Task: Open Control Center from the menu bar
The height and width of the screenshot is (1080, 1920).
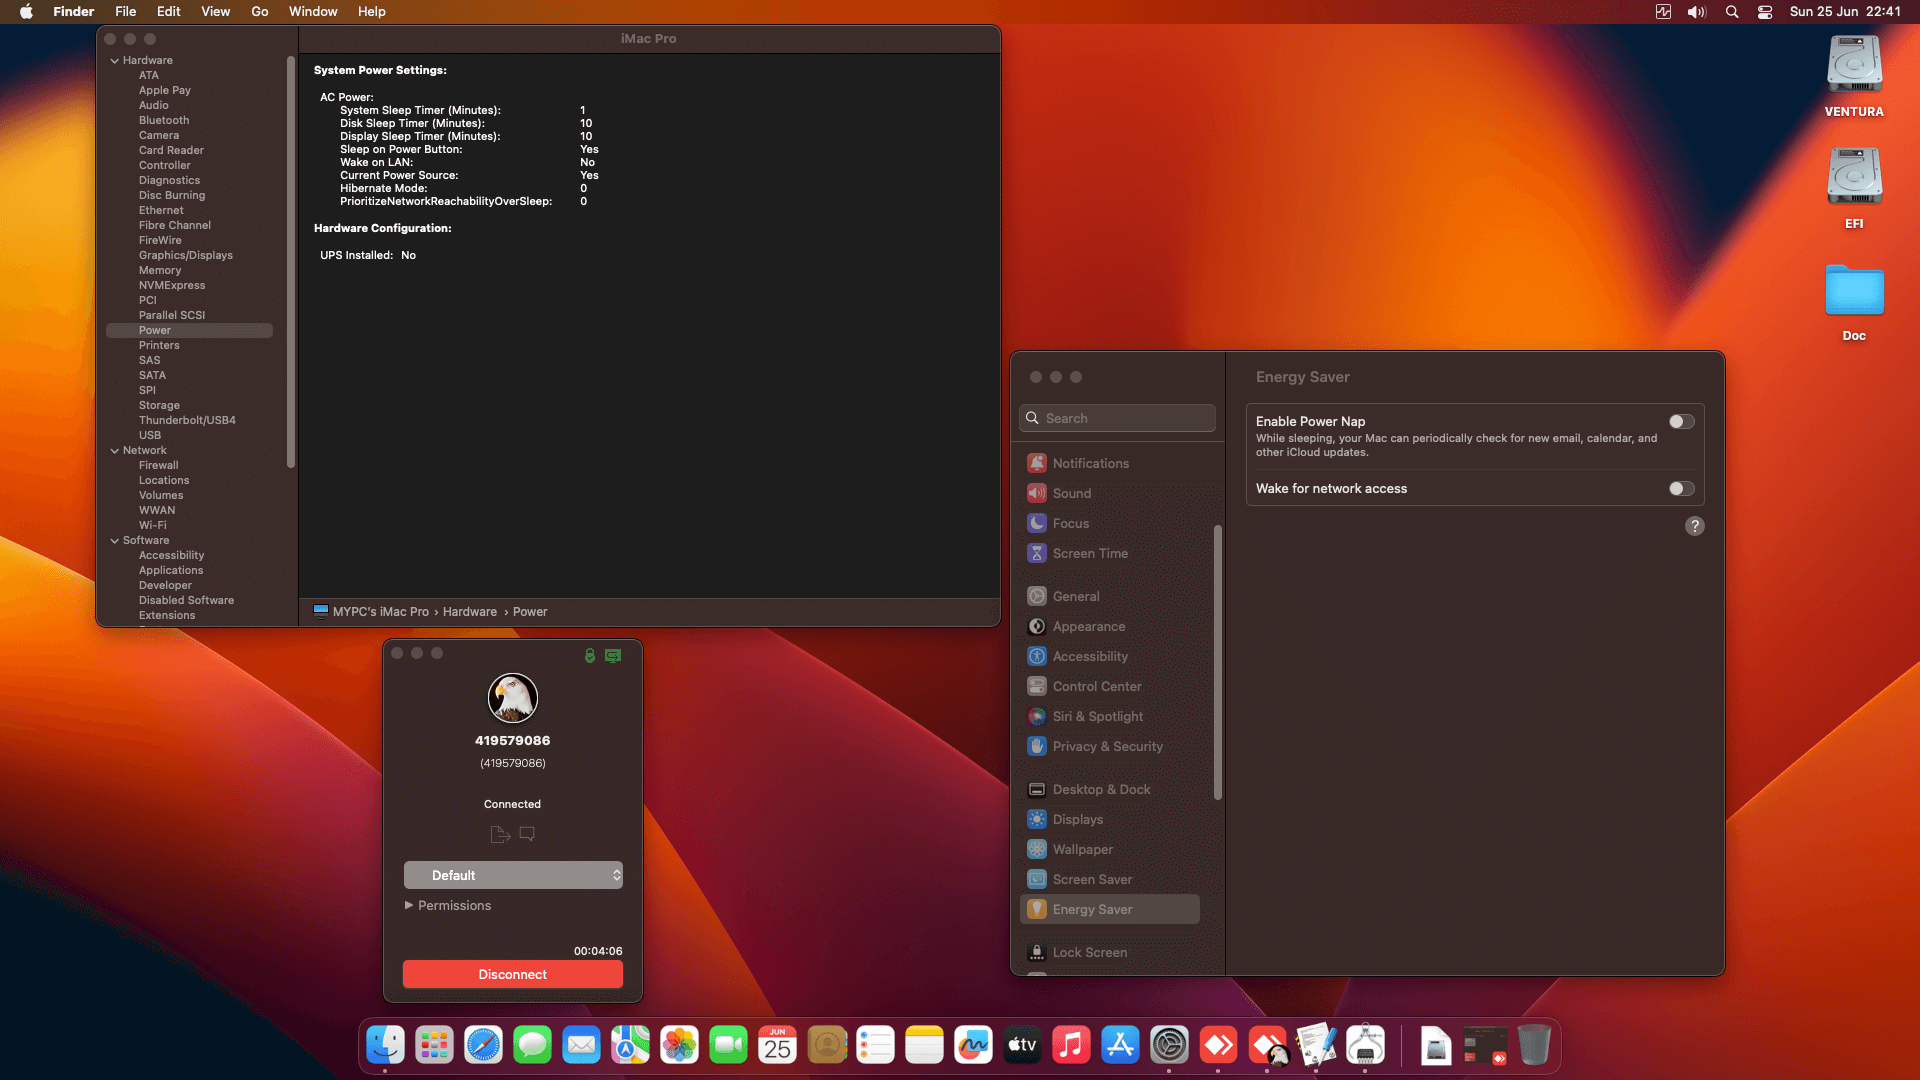Action: point(1765,12)
